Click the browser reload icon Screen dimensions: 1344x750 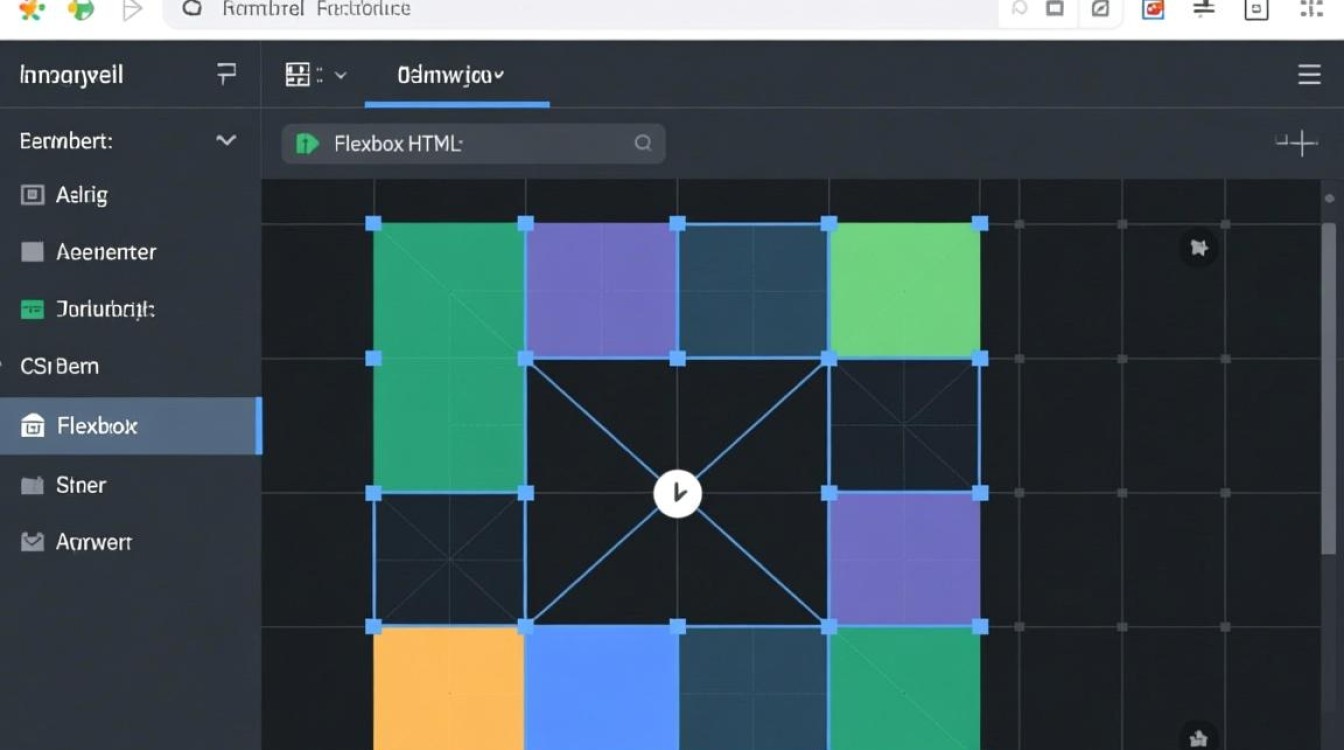[192, 9]
